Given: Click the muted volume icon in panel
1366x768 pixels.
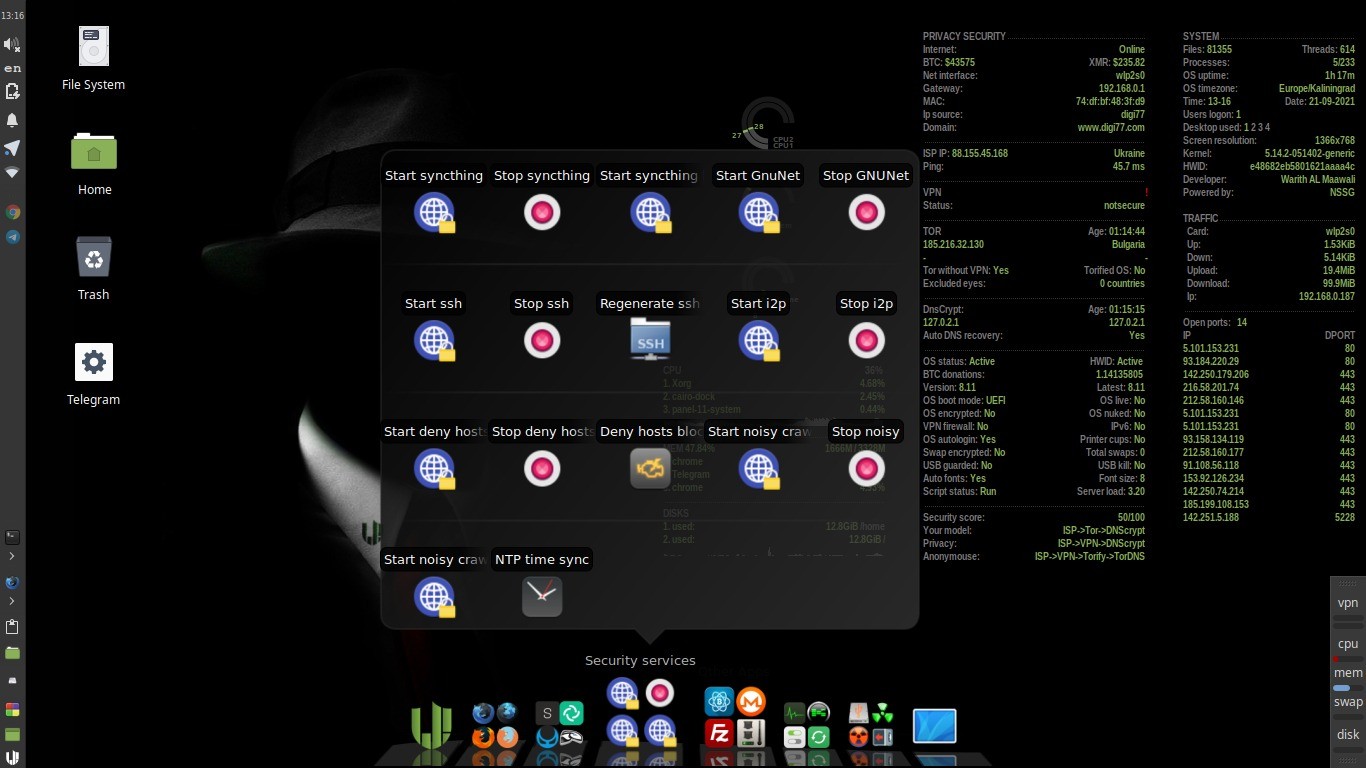Looking at the screenshot, I should [x=12, y=44].
